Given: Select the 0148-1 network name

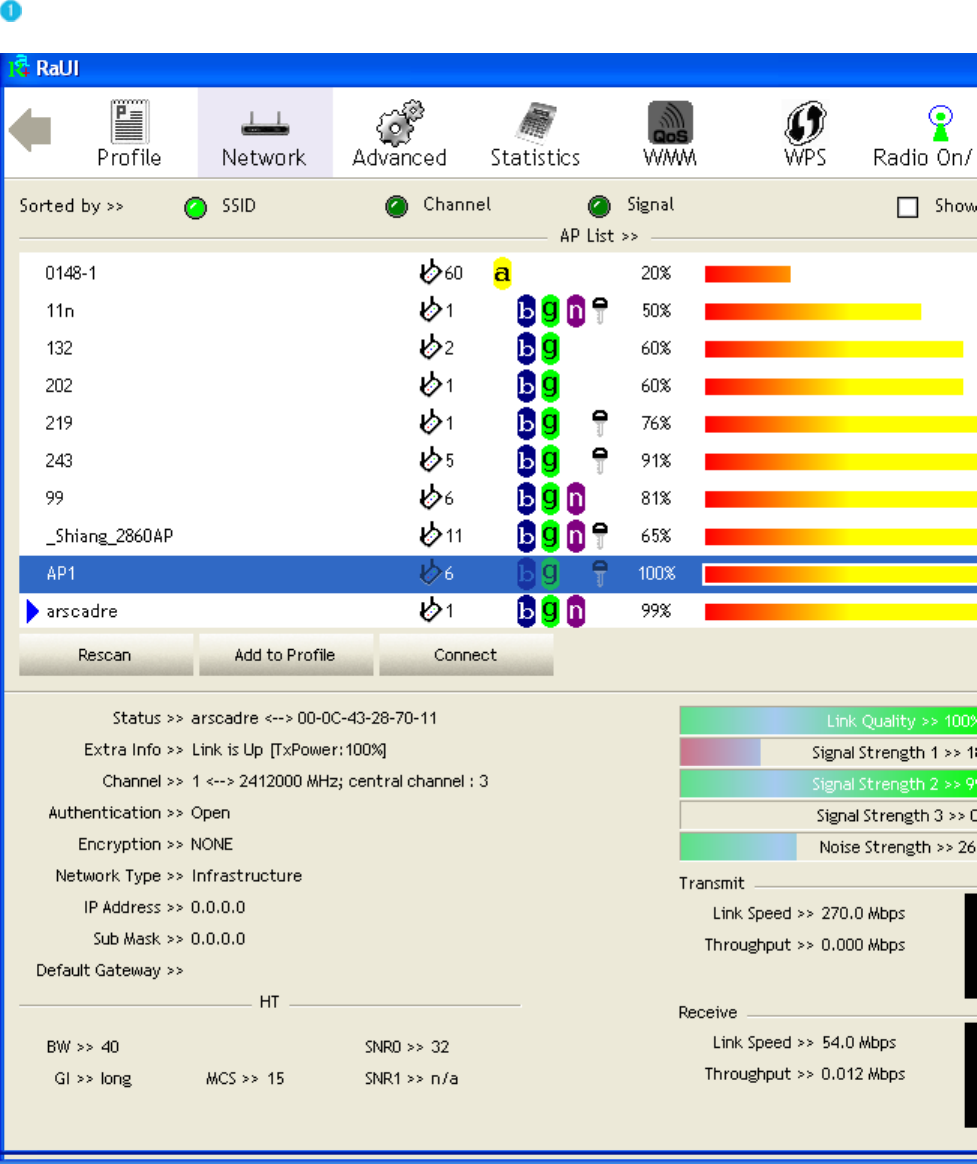Looking at the screenshot, I should [71, 273].
